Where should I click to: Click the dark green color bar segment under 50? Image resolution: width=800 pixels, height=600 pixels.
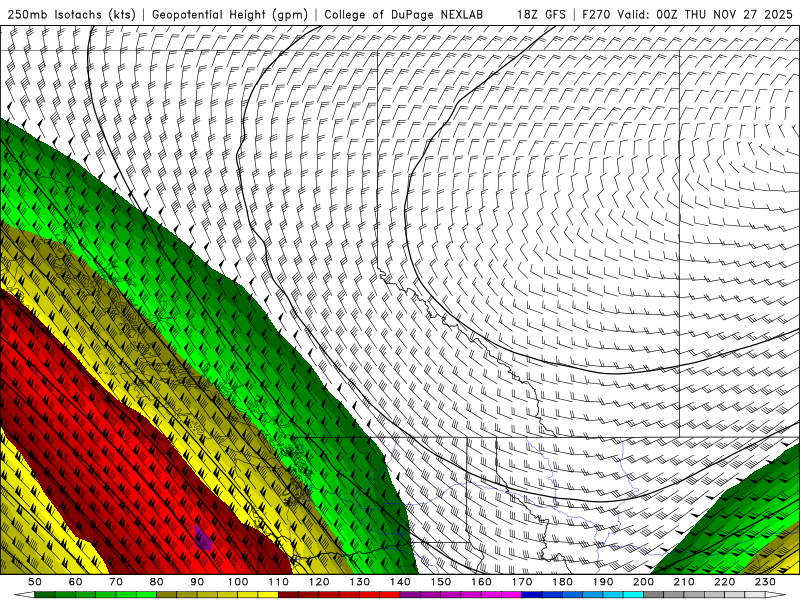tap(45, 595)
